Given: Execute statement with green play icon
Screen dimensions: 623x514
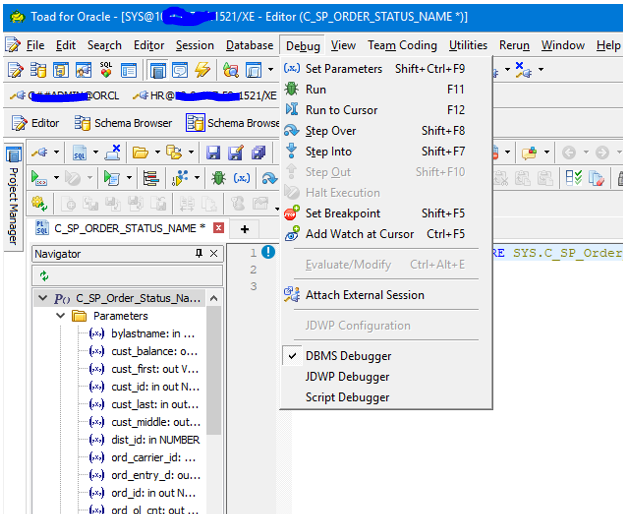Looking at the screenshot, I should coord(39,178).
